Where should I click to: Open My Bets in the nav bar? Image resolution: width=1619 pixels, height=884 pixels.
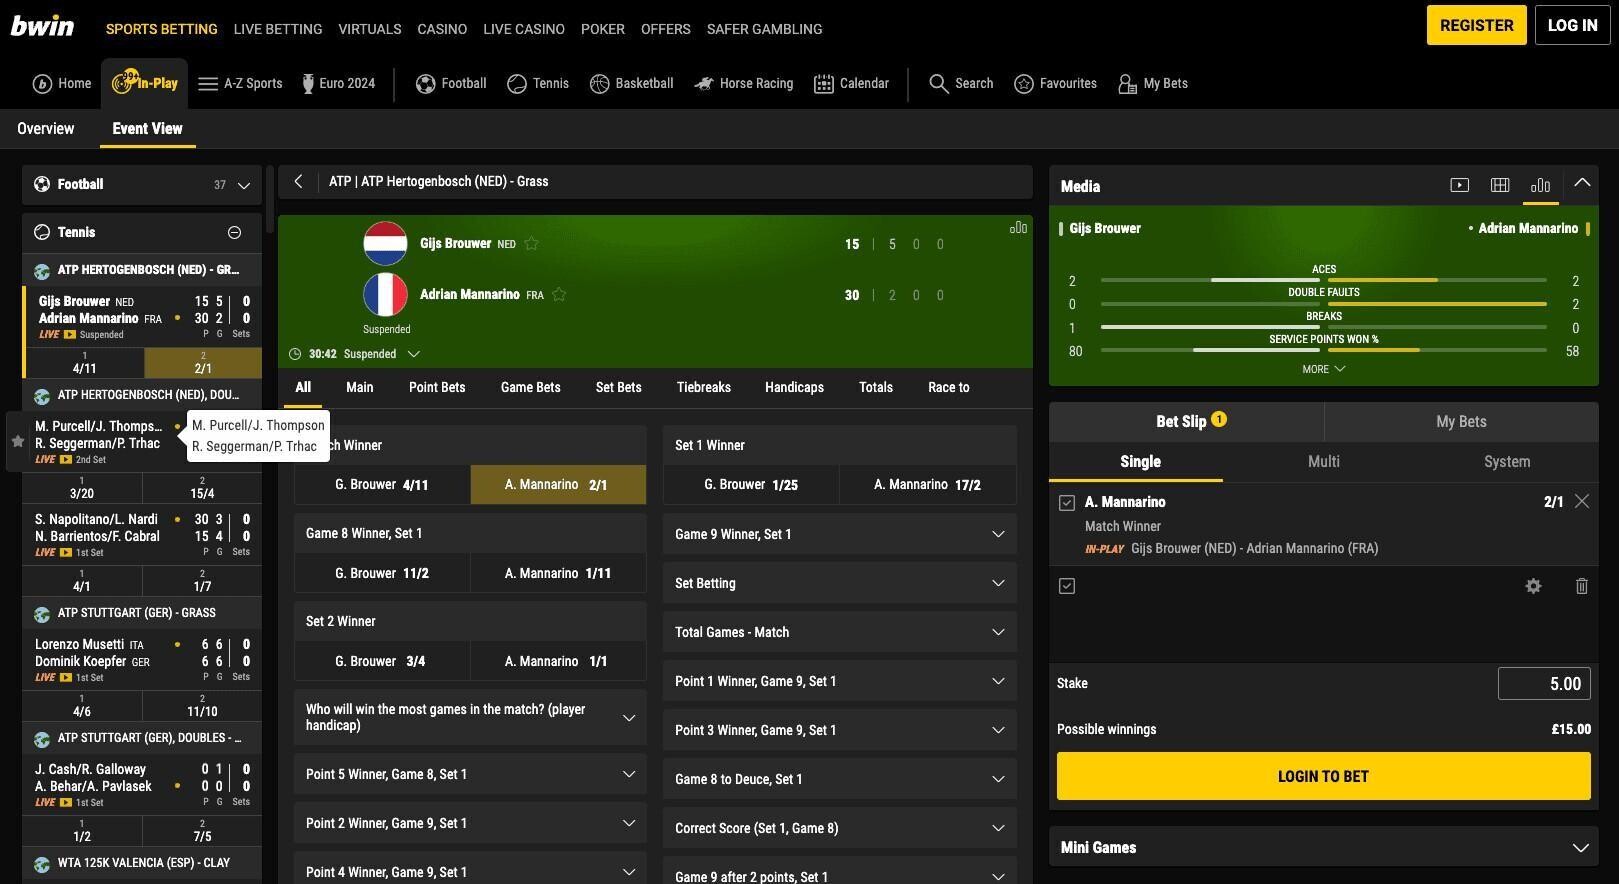pos(1153,84)
